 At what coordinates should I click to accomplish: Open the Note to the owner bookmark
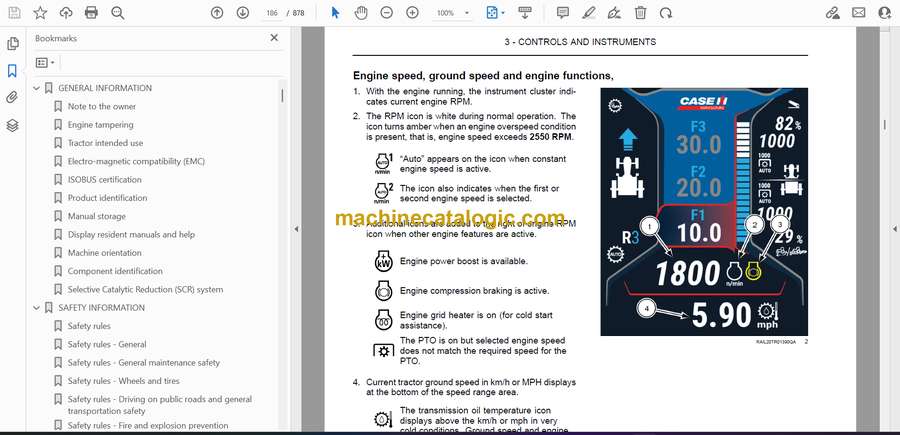[x=102, y=107]
